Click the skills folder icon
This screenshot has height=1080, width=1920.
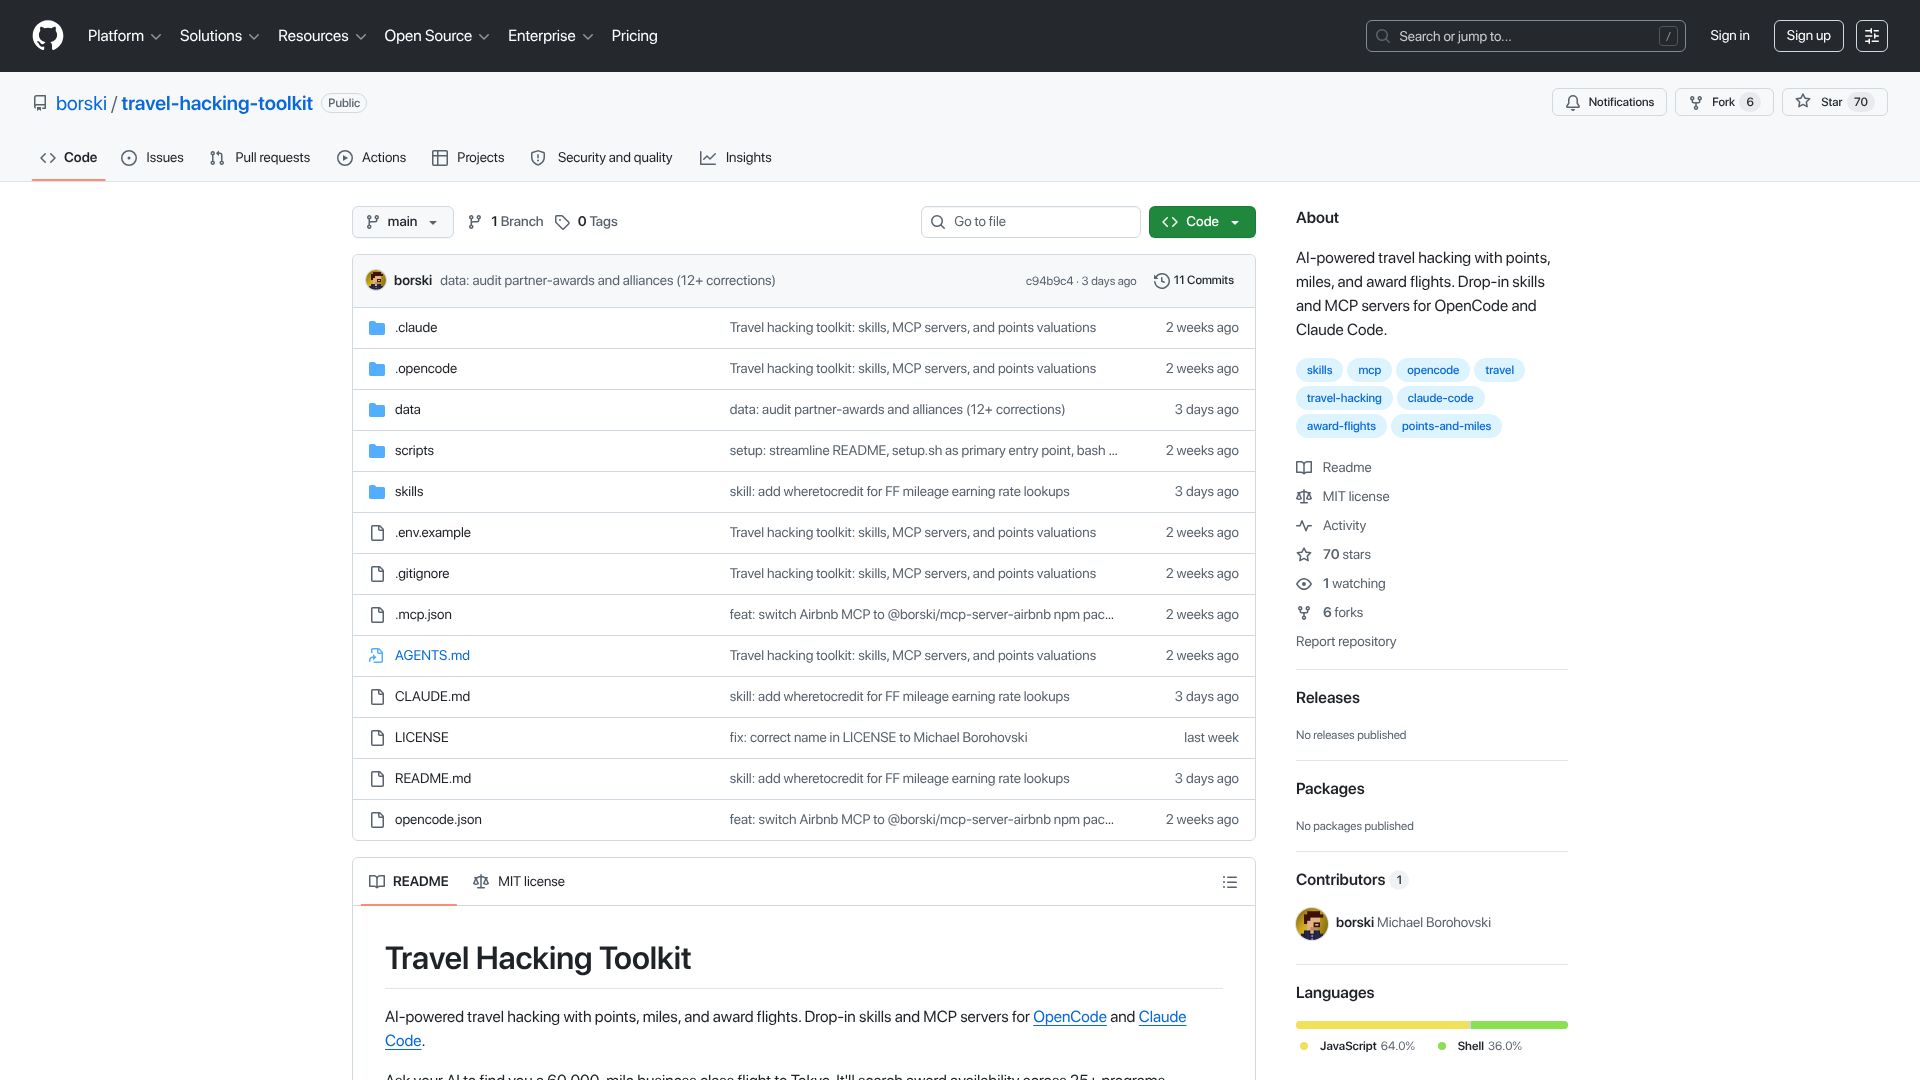[377, 492]
